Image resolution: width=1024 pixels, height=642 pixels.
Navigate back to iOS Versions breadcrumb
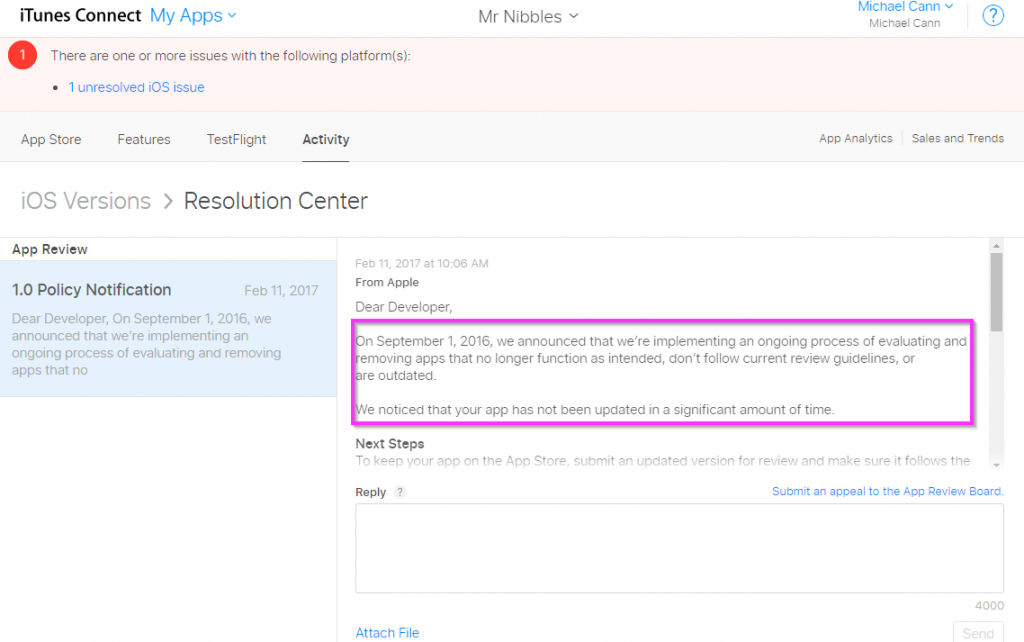(x=86, y=200)
